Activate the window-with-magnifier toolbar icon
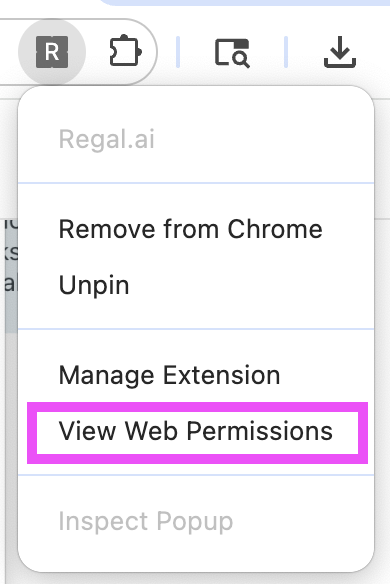The image size is (390, 584). [232, 53]
